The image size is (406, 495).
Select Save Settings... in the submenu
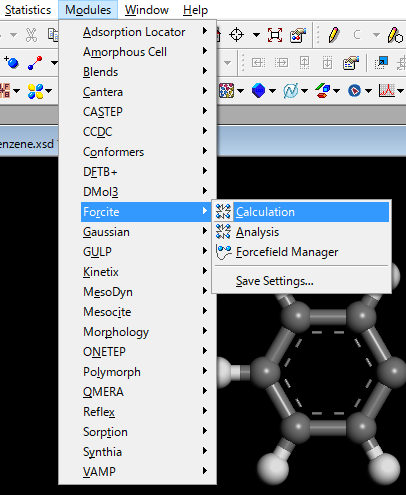[x=301, y=281]
